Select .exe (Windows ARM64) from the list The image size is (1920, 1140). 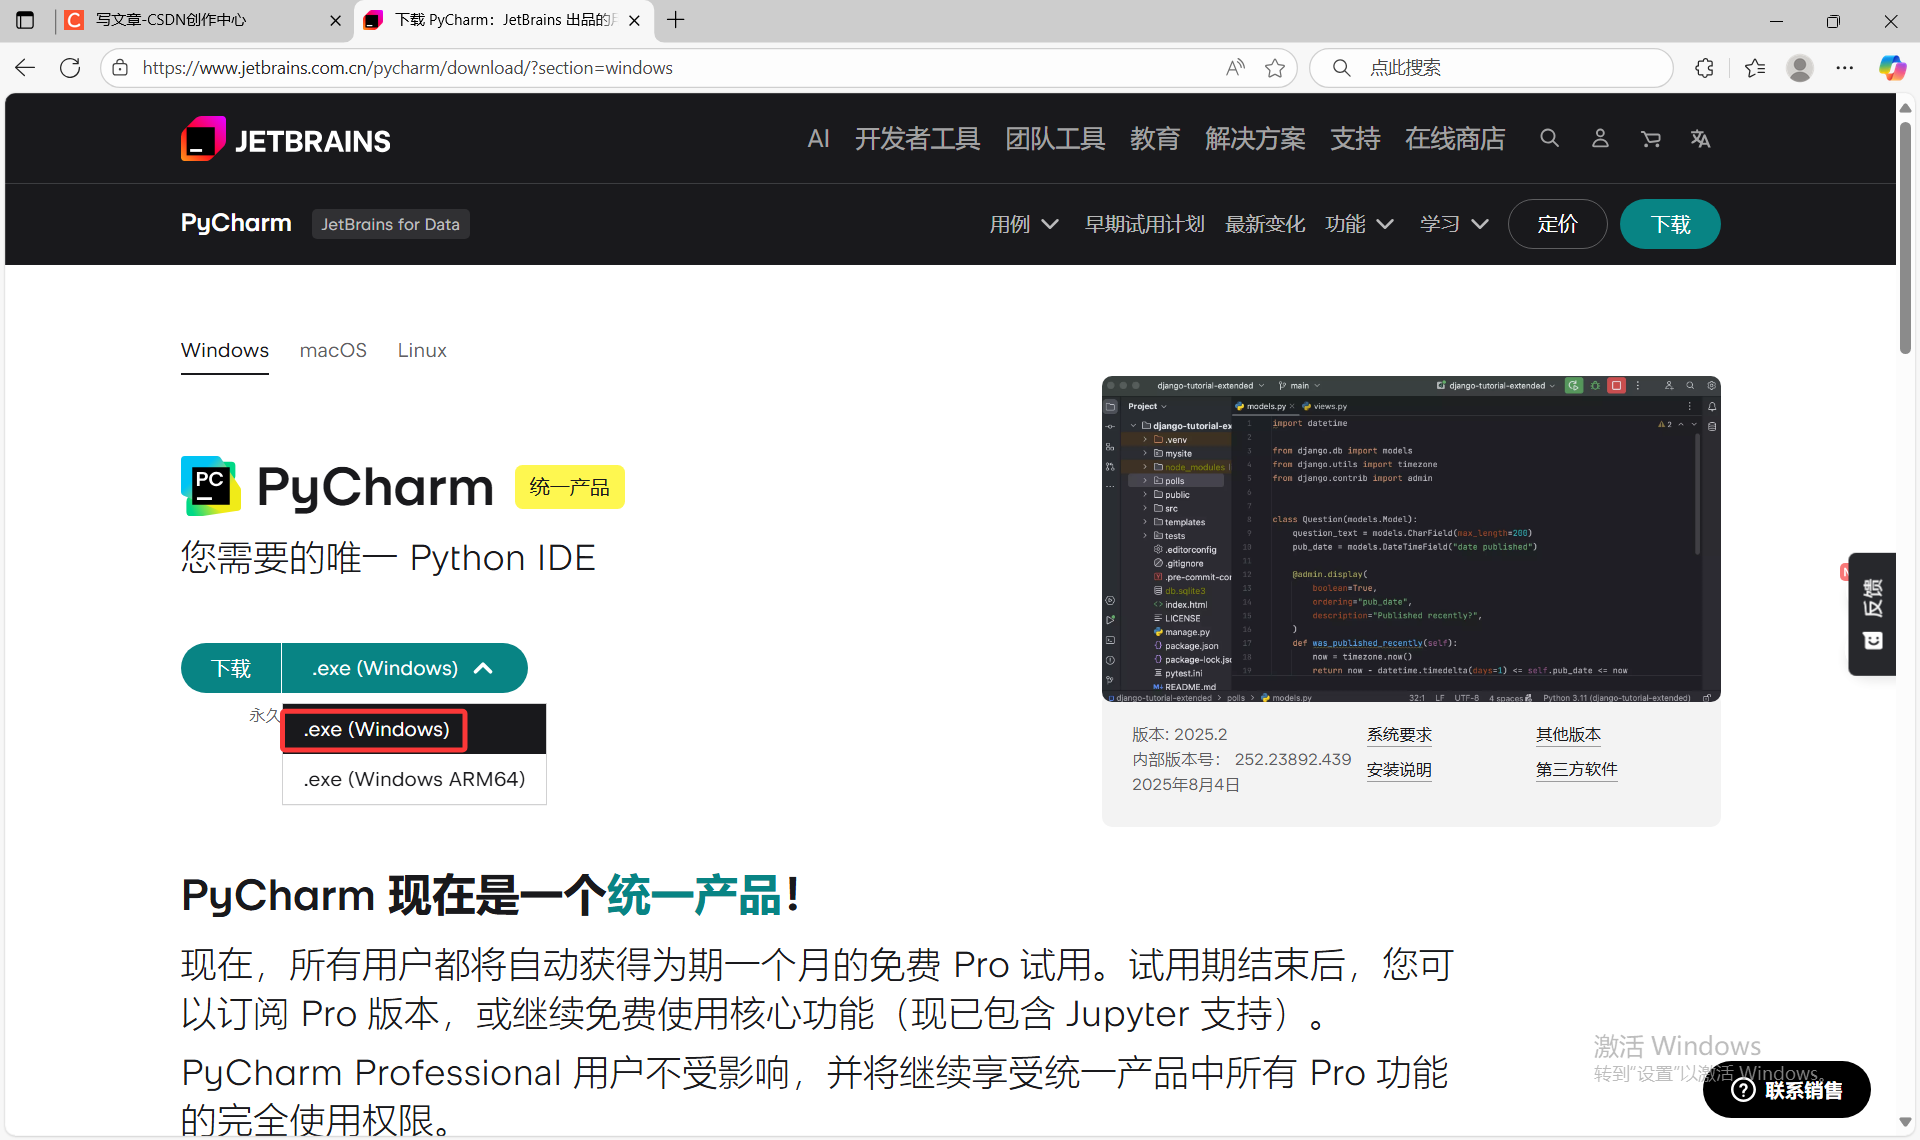[x=413, y=778]
